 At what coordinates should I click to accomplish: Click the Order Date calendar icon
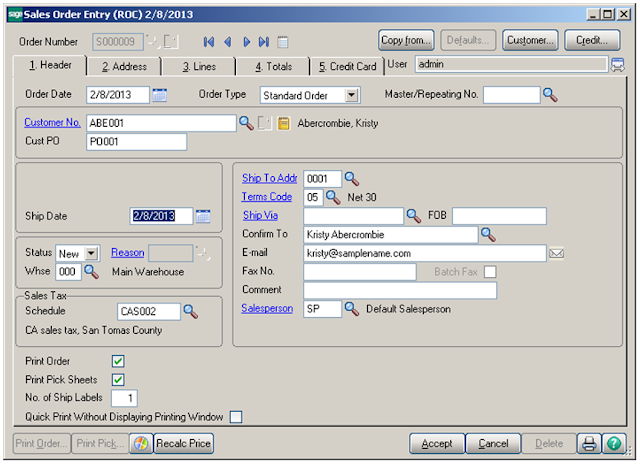pos(160,95)
